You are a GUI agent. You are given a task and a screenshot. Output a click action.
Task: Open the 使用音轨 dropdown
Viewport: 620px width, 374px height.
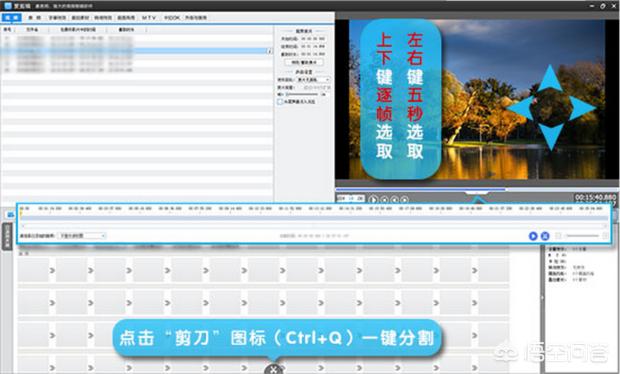[313, 79]
